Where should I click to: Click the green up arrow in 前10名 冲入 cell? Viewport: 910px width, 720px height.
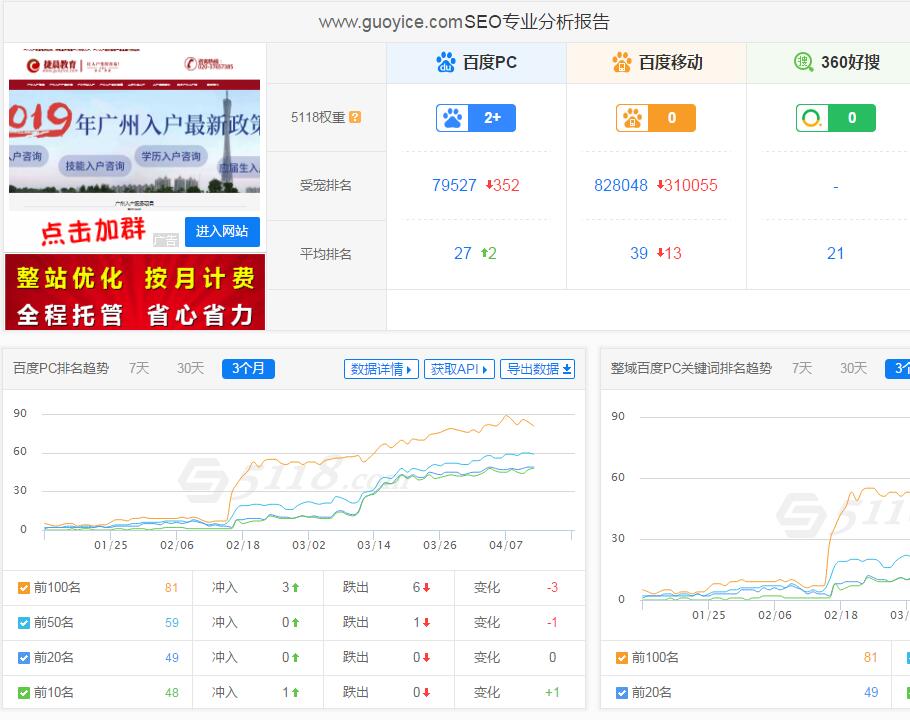pyautogui.click(x=295, y=692)
